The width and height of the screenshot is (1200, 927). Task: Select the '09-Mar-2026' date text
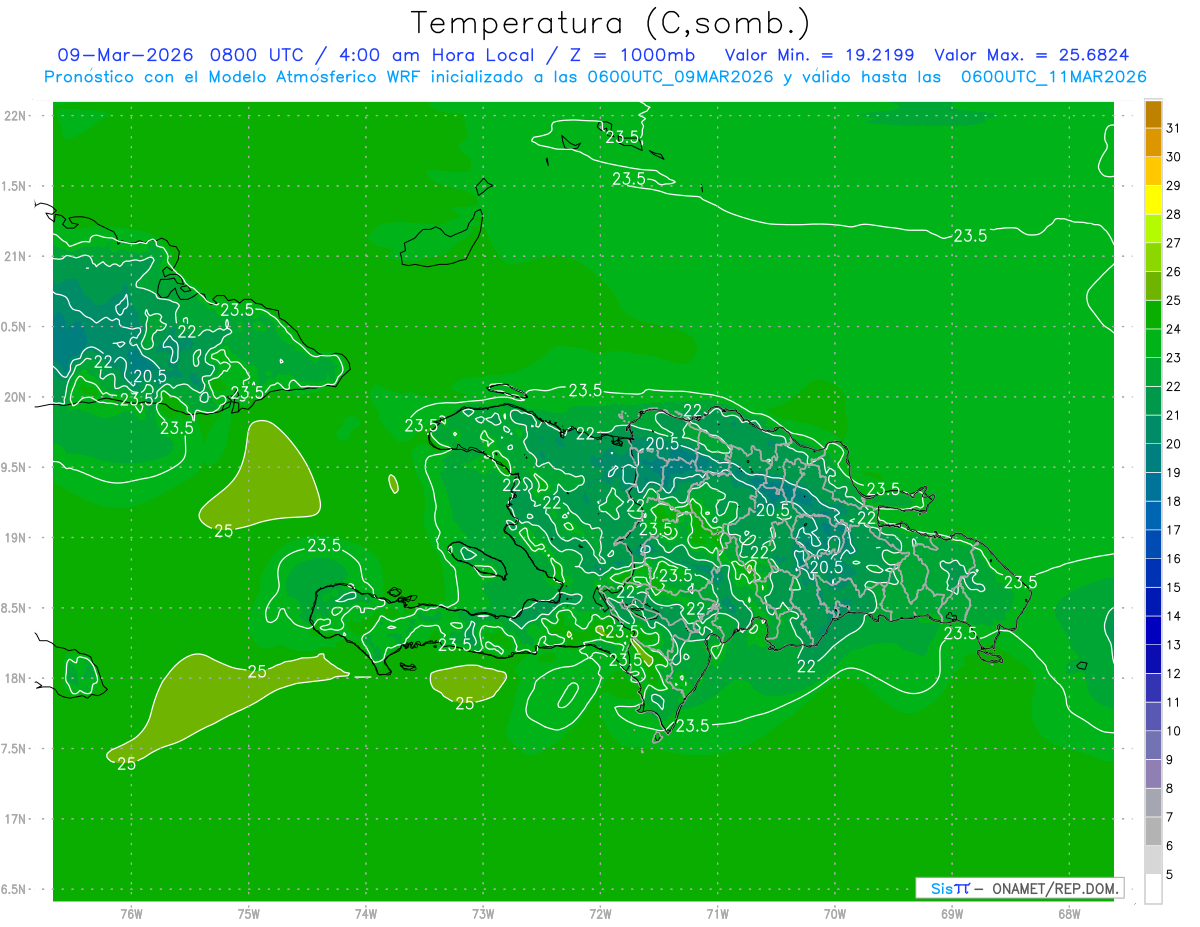pos(126,55)
